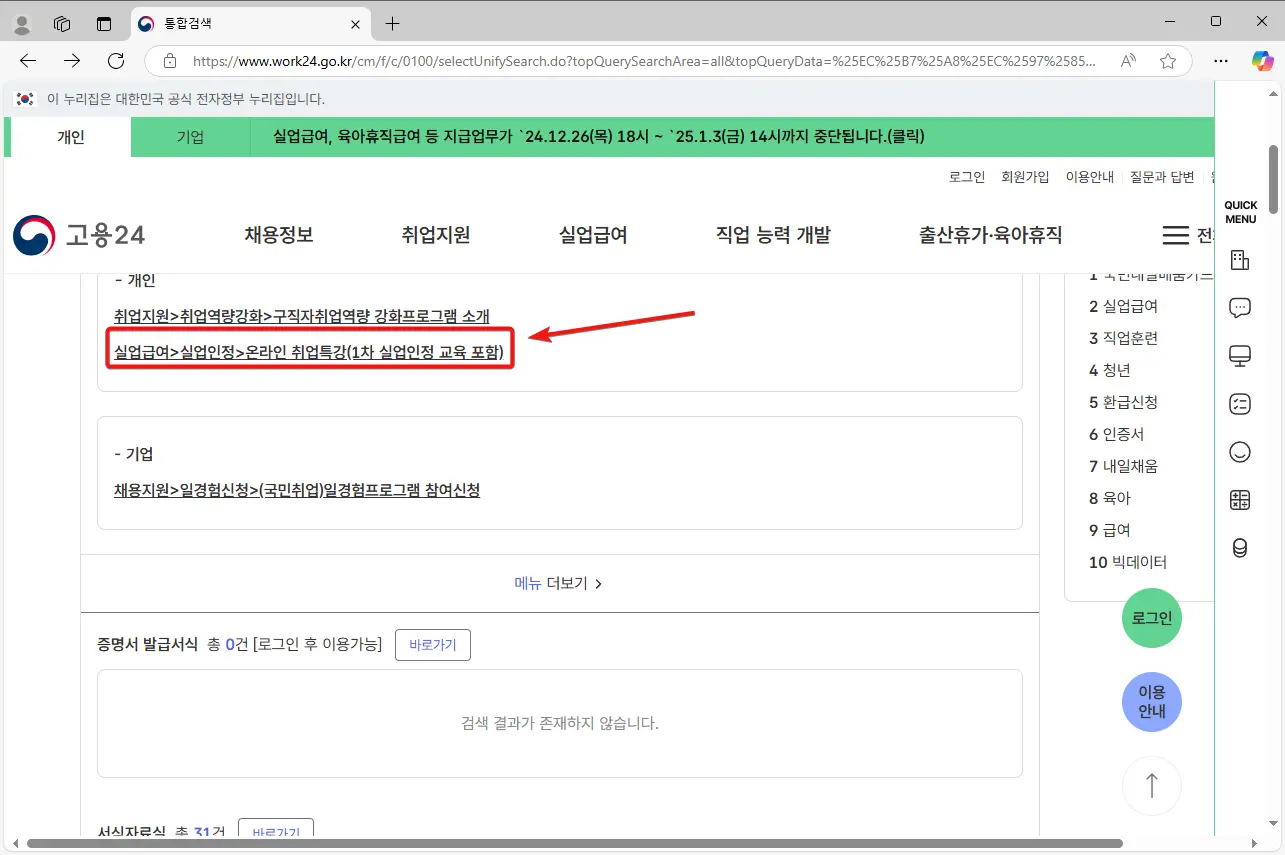The width and height of the screenshot is (1285, 855).
Task: Select the 기업 tab
Action: pyautogui.click(x=190, y=137)
